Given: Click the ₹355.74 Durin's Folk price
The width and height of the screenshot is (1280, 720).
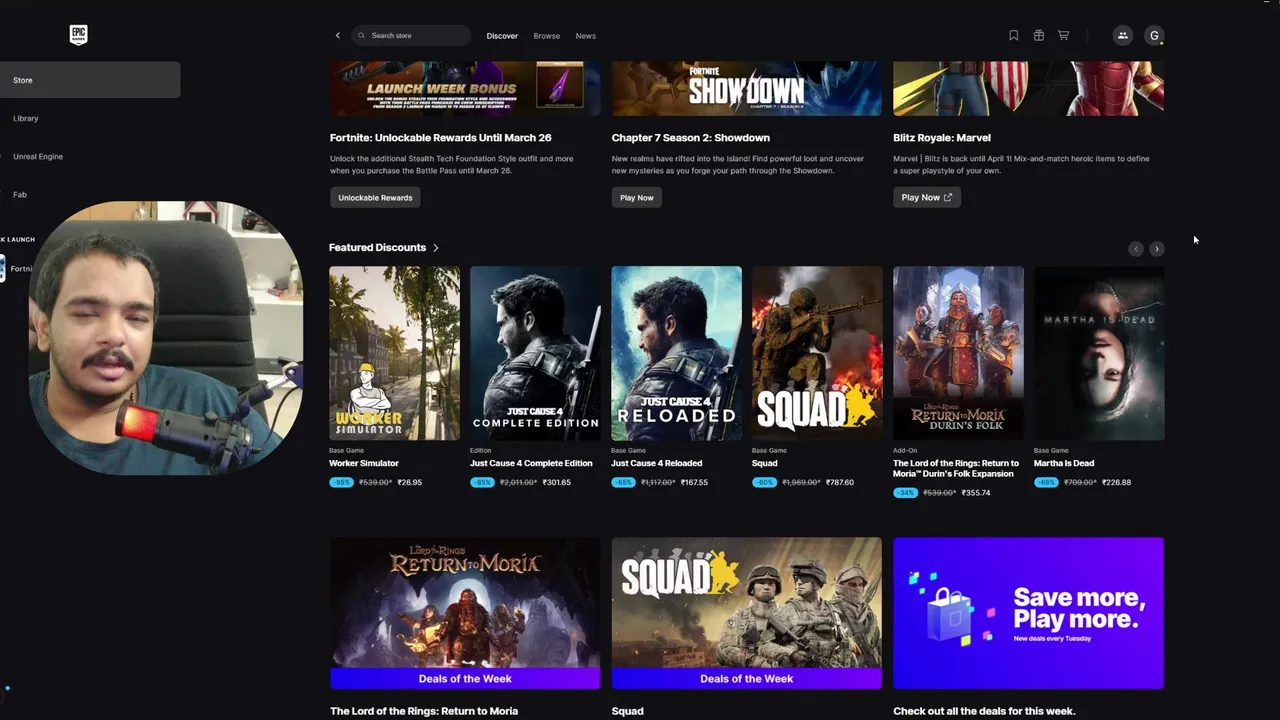Looking at the screenshot, I should [976, 493].
